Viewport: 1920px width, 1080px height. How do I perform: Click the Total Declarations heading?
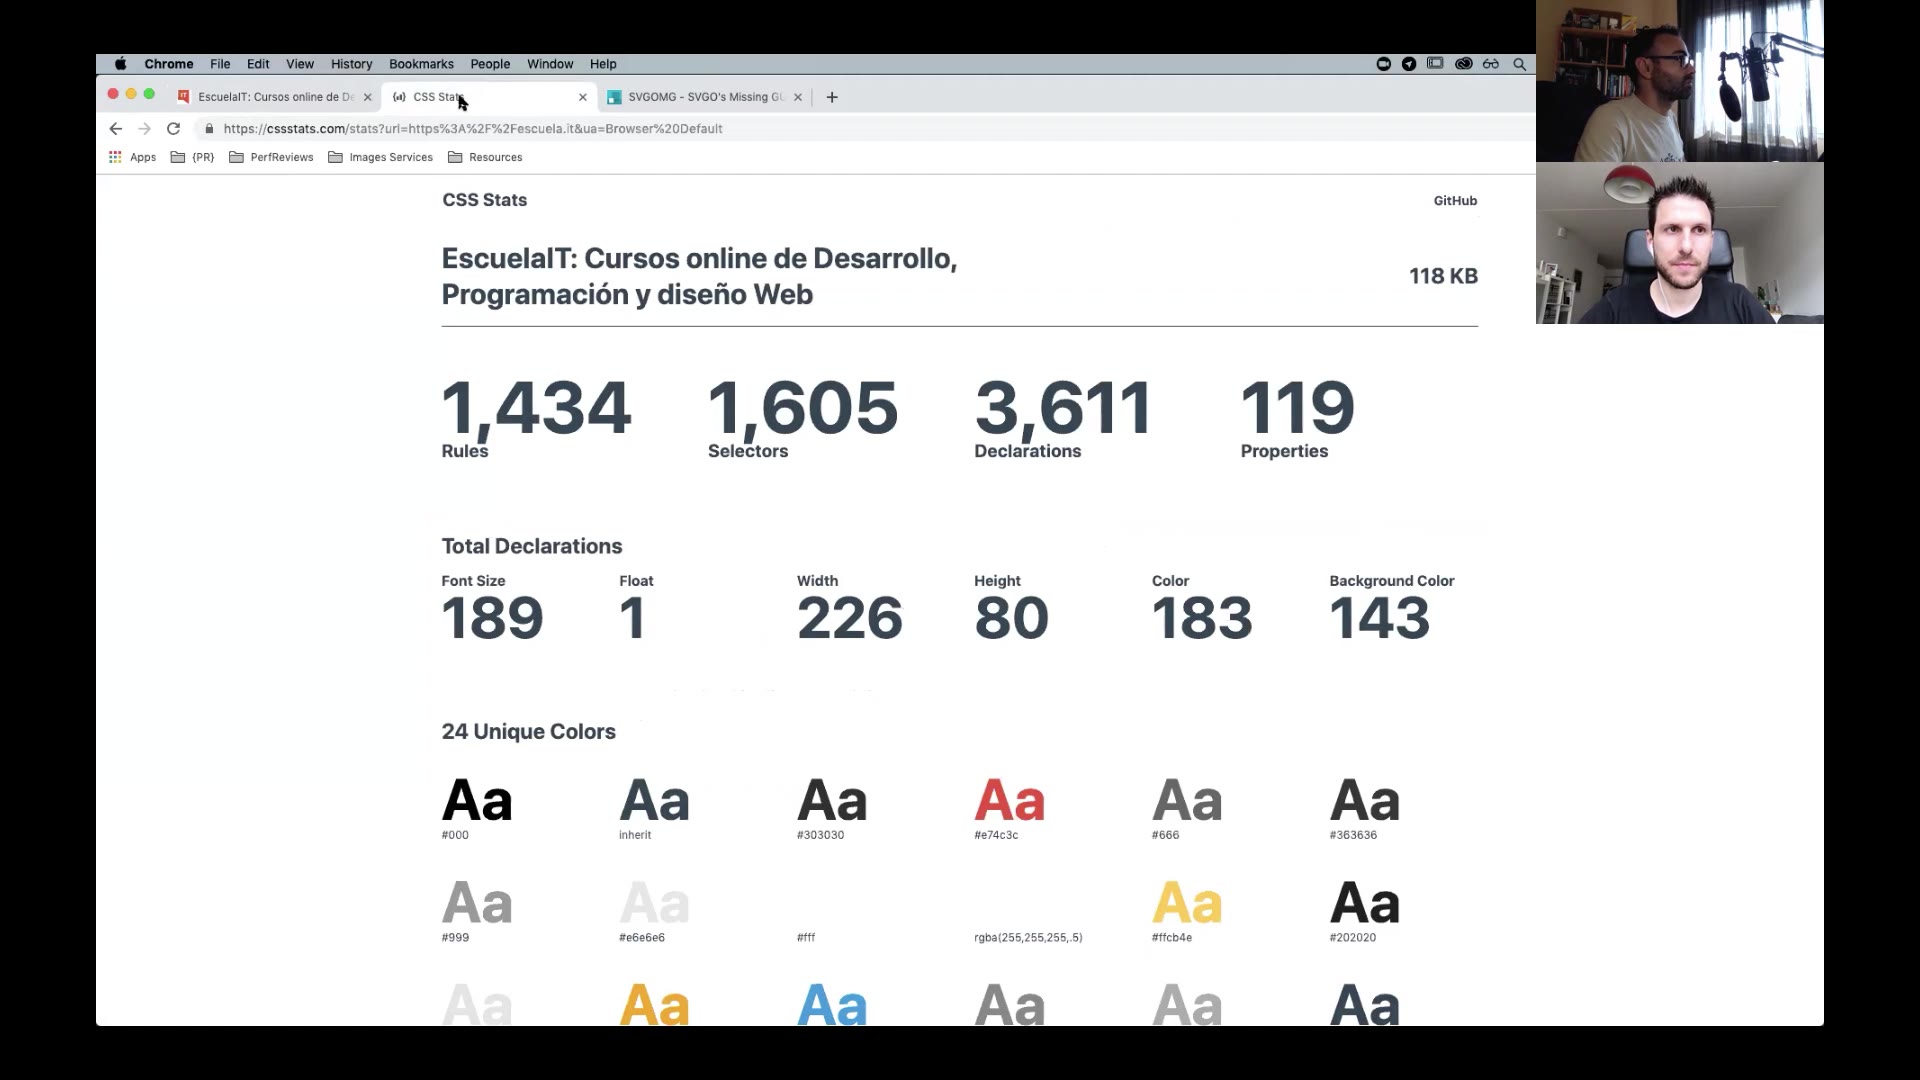click(x=532, y=546)
